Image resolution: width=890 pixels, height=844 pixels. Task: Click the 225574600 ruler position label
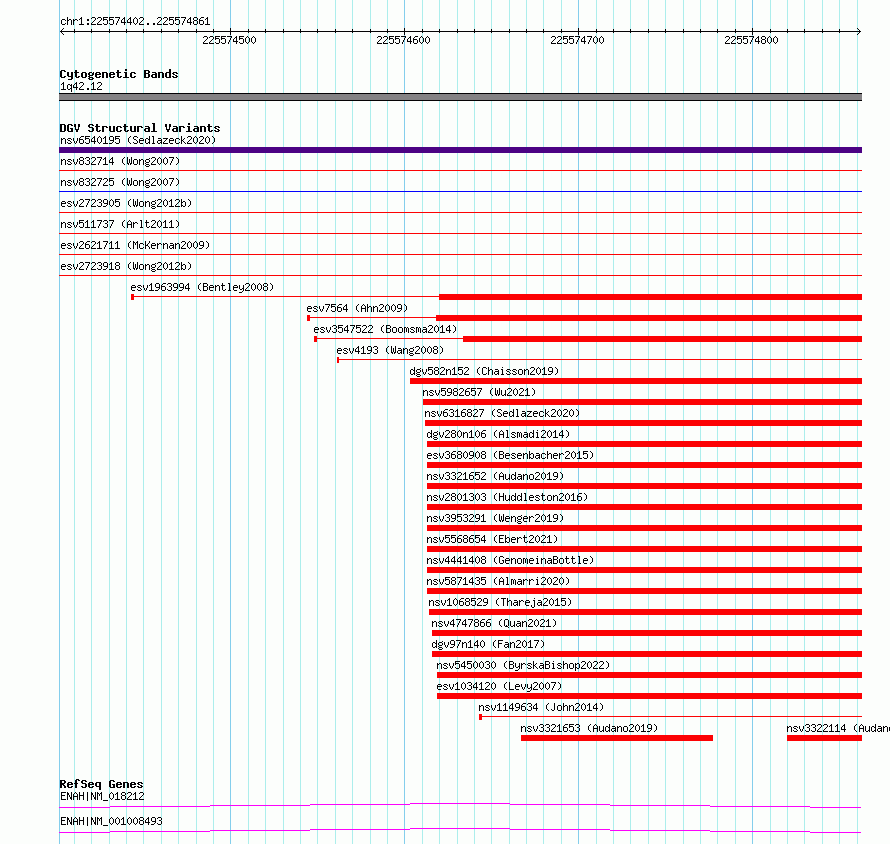point(403,40)
